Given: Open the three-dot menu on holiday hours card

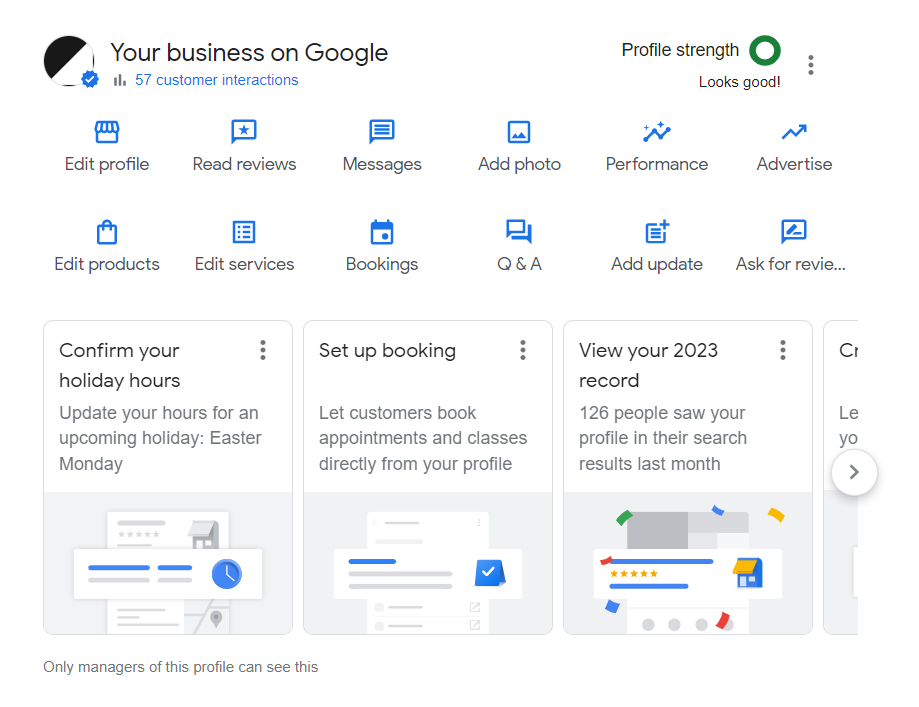Looking at the screenshot, I should click(263, 350).
